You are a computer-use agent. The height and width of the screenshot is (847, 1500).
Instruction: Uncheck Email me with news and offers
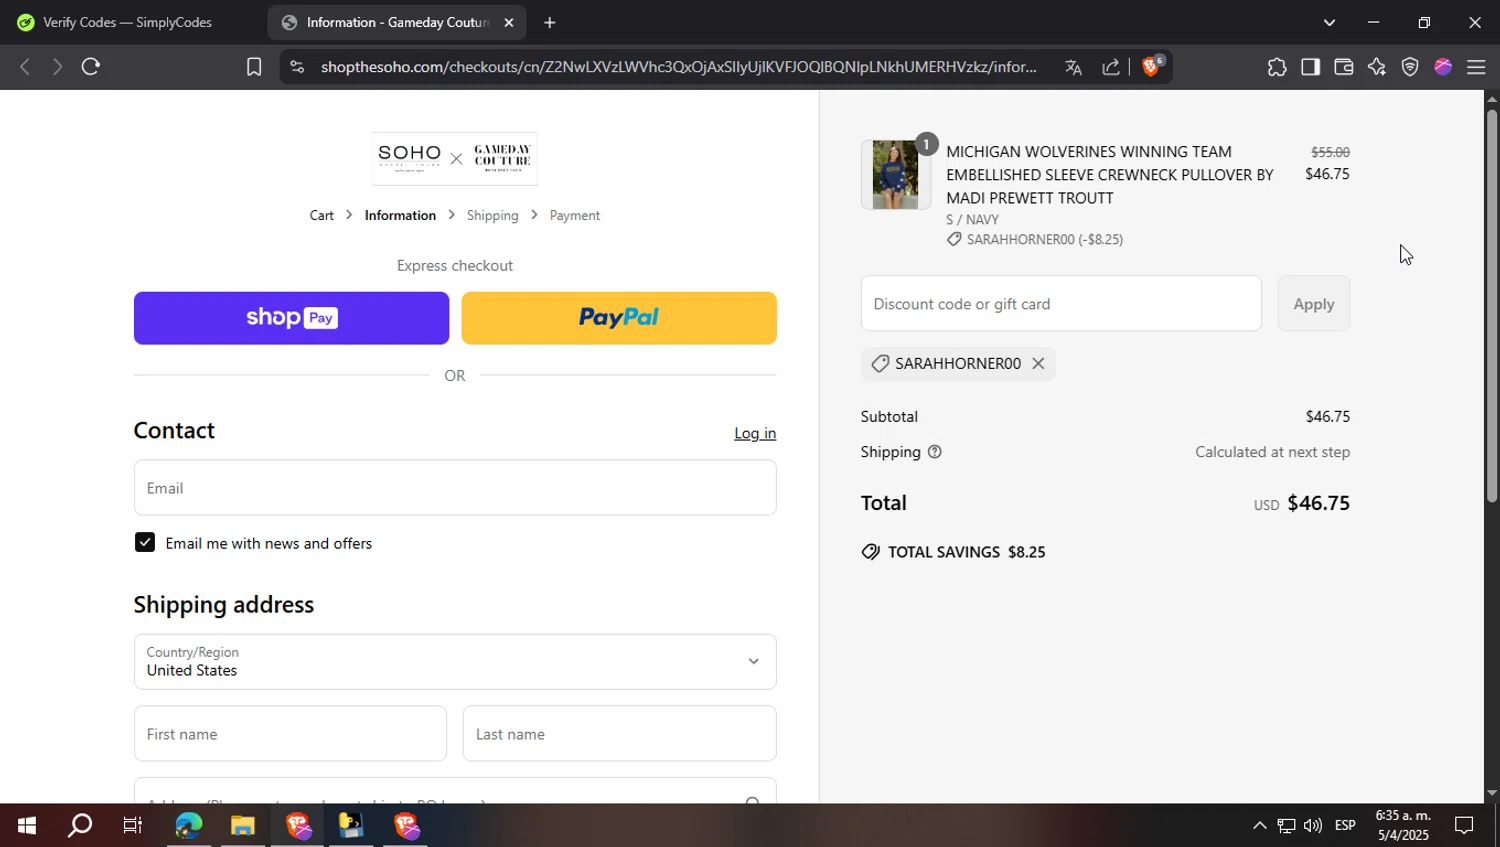tap(145, 542)
